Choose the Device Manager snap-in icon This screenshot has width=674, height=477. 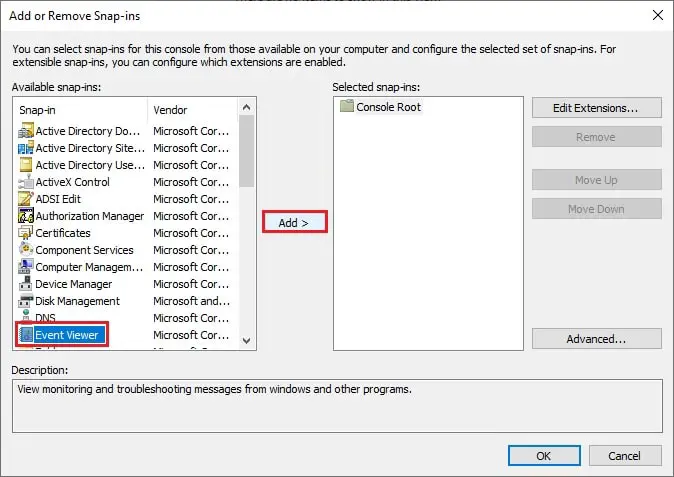click(x=27, y=284)
